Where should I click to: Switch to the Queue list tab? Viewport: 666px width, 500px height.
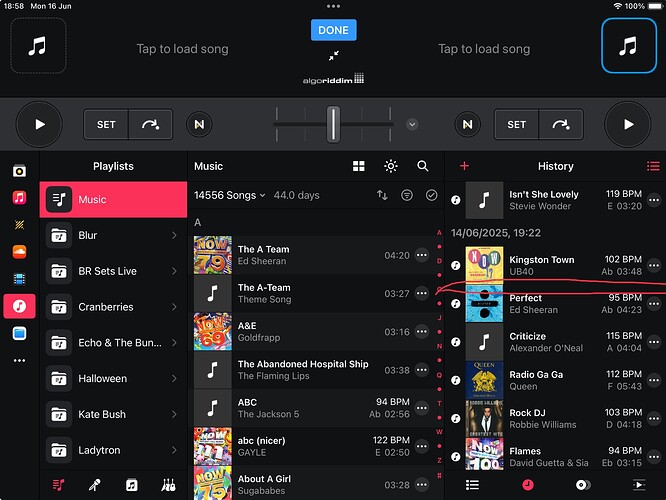coord(472,485)
